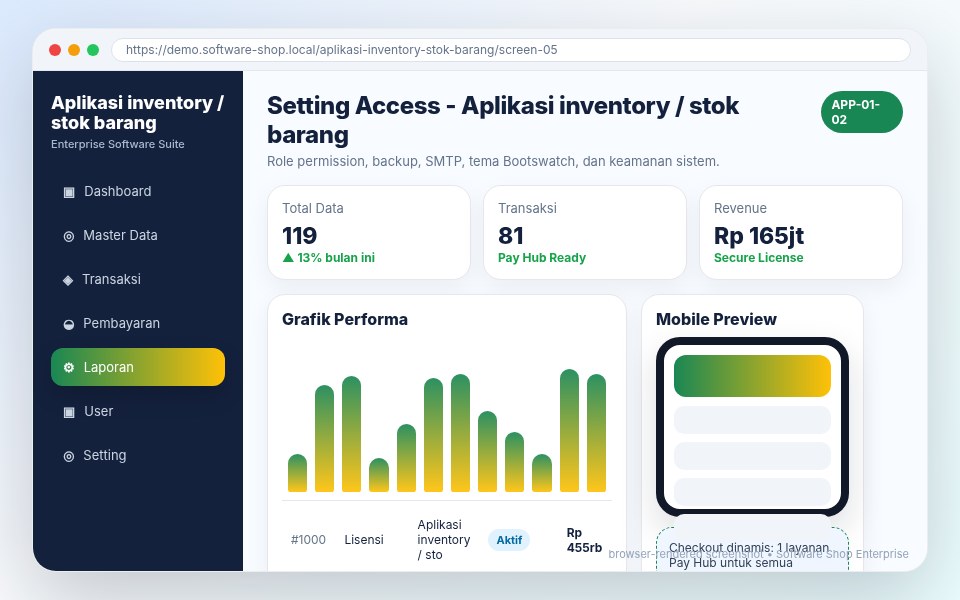Click the Pay Hub Ready link
This screenshot has width=960, height=600.
tap(542, 258)
